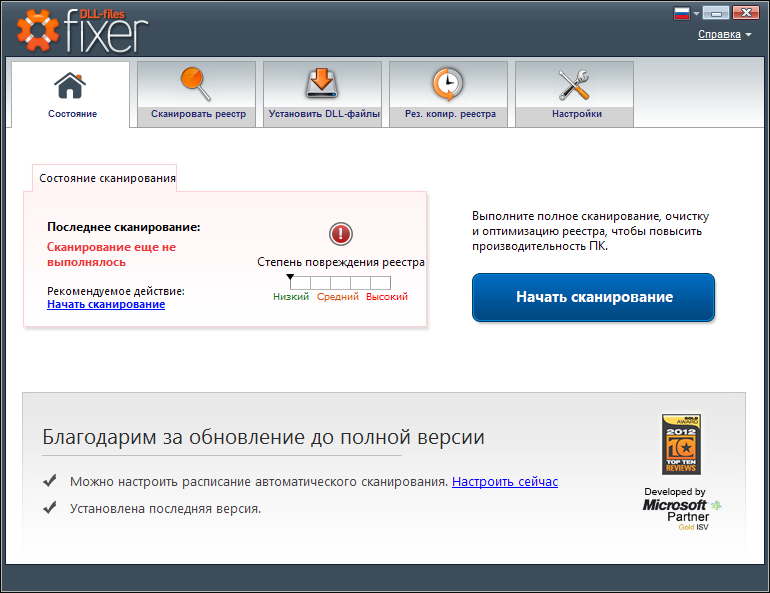Click Благодарим за обновление до полной версии heading
Screen dimensions: 770x593
point(263,436)
